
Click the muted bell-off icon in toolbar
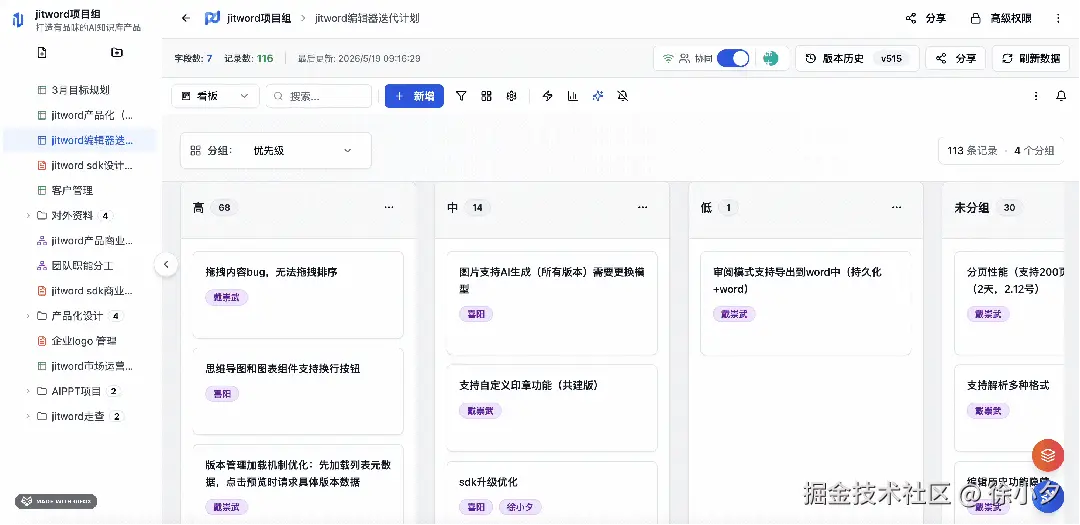[623, 96]
